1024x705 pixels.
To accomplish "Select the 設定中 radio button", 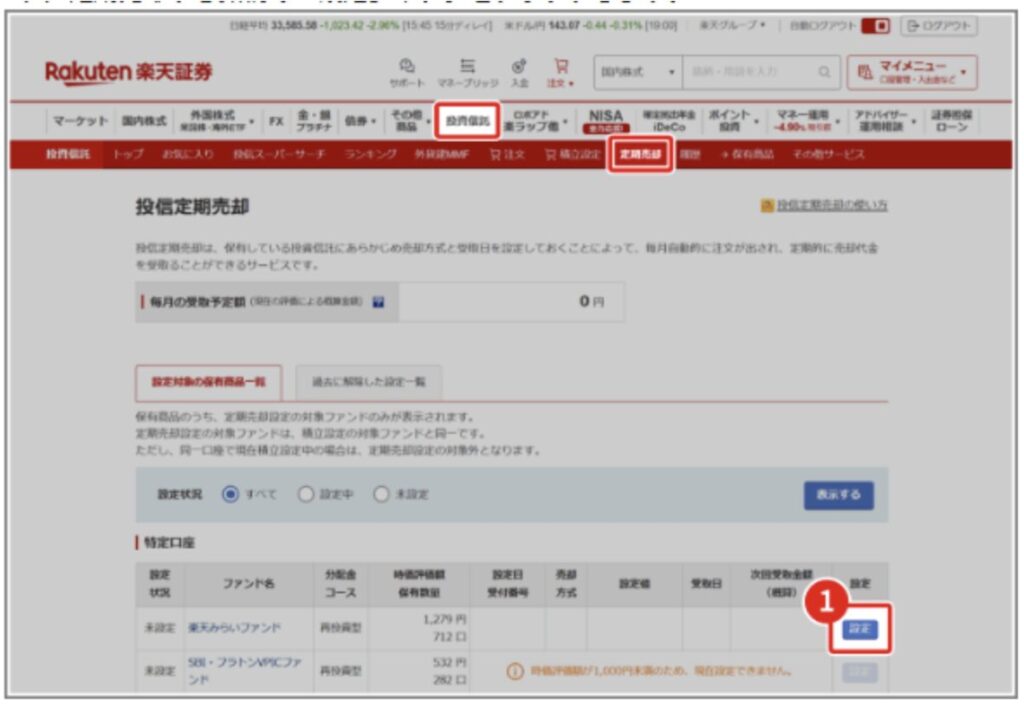I will click(306, 494).
